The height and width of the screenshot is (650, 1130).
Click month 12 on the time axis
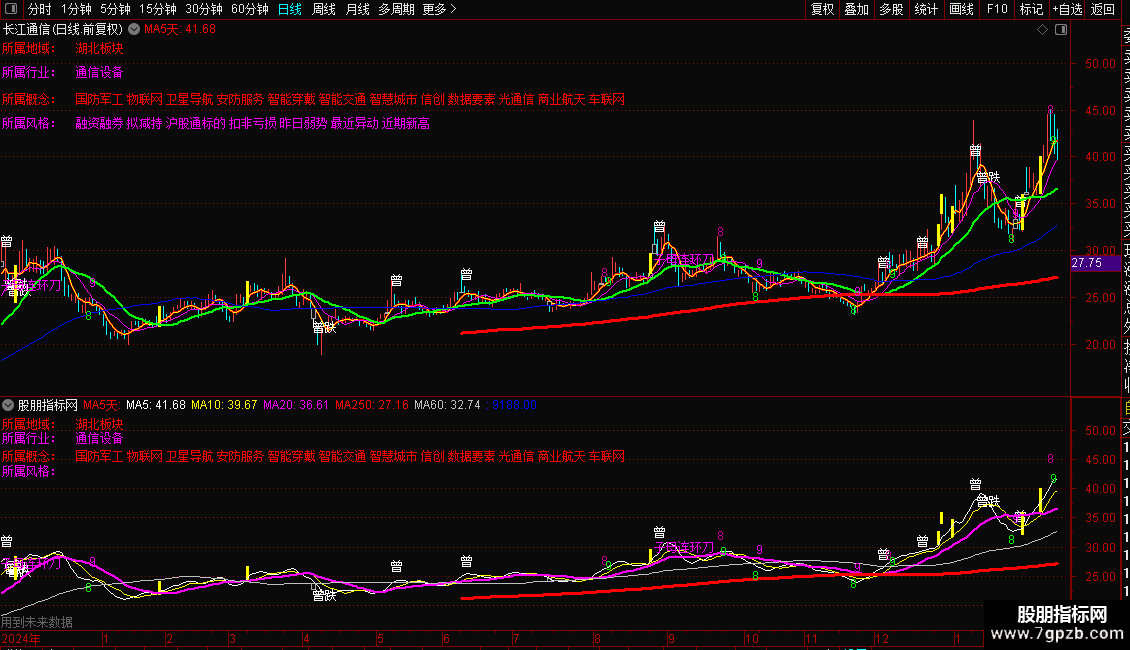(881, 638)
